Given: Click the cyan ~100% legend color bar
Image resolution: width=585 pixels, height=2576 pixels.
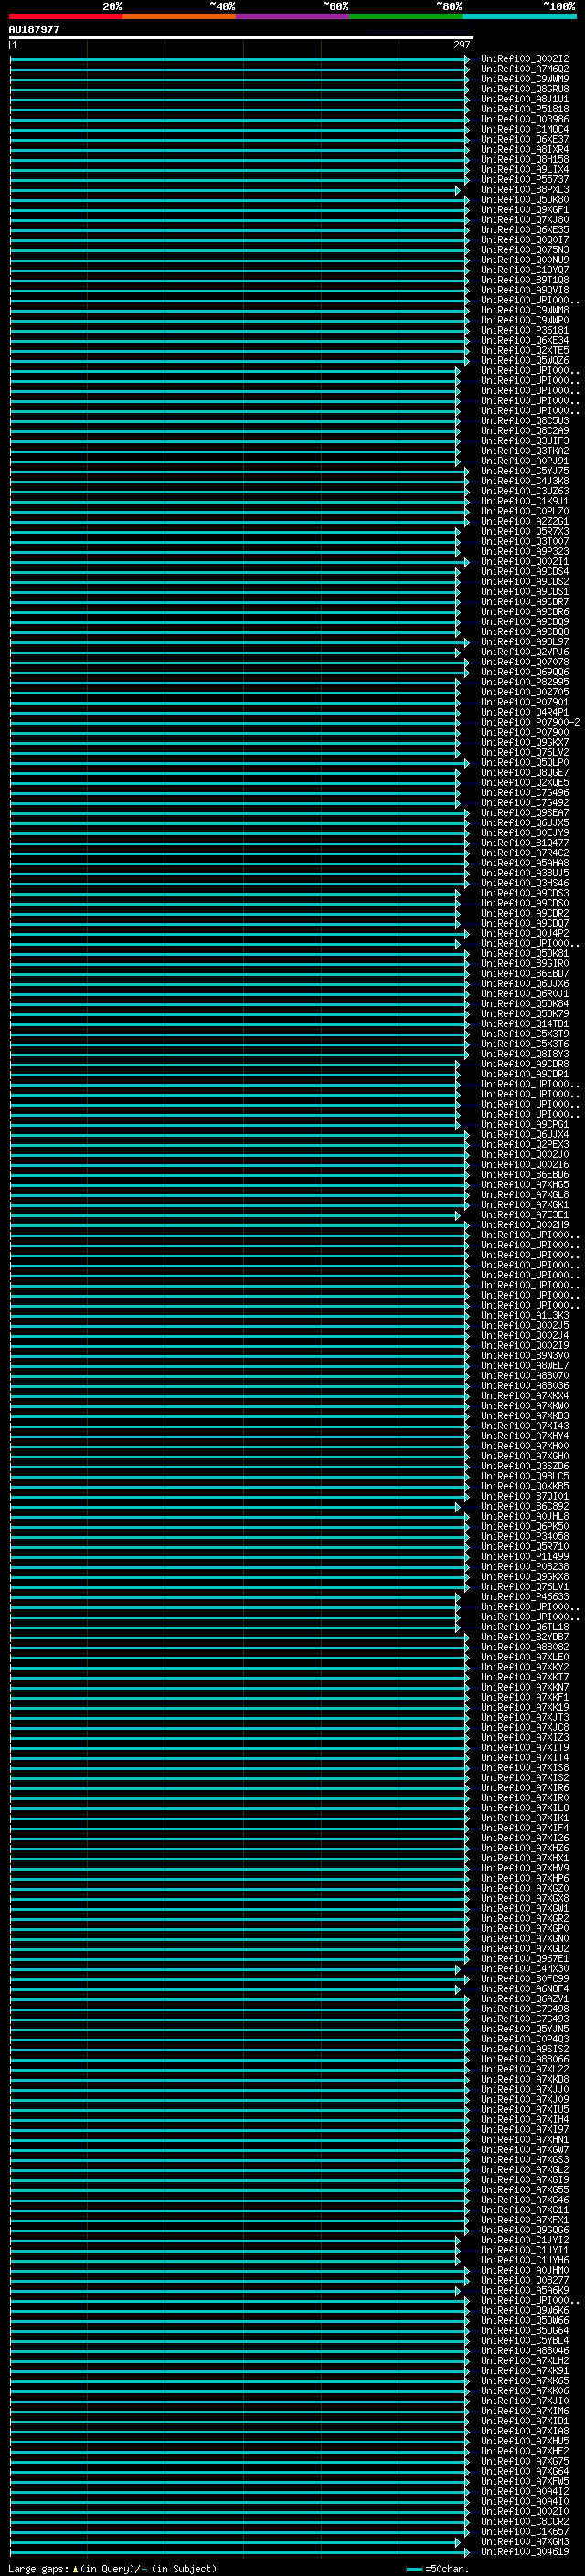Looking at the screenshot, I should pyautogui.click(x=520, y=16).
